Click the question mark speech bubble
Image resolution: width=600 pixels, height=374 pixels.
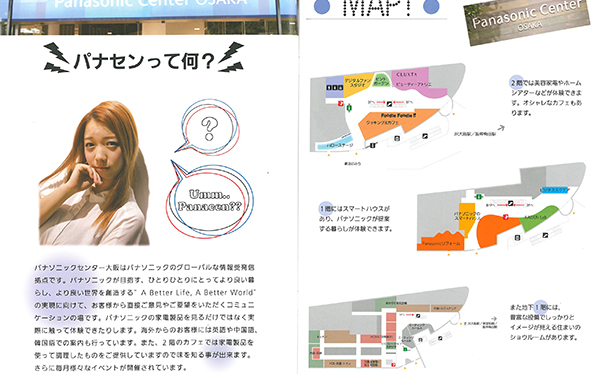click(209, 127)
